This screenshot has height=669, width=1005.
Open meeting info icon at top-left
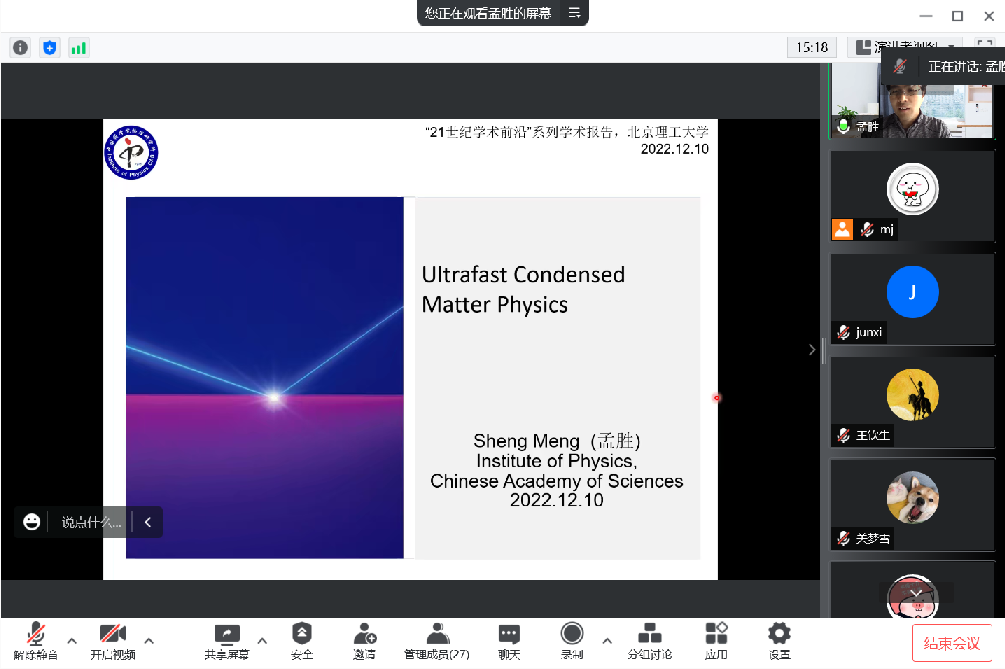20,47
